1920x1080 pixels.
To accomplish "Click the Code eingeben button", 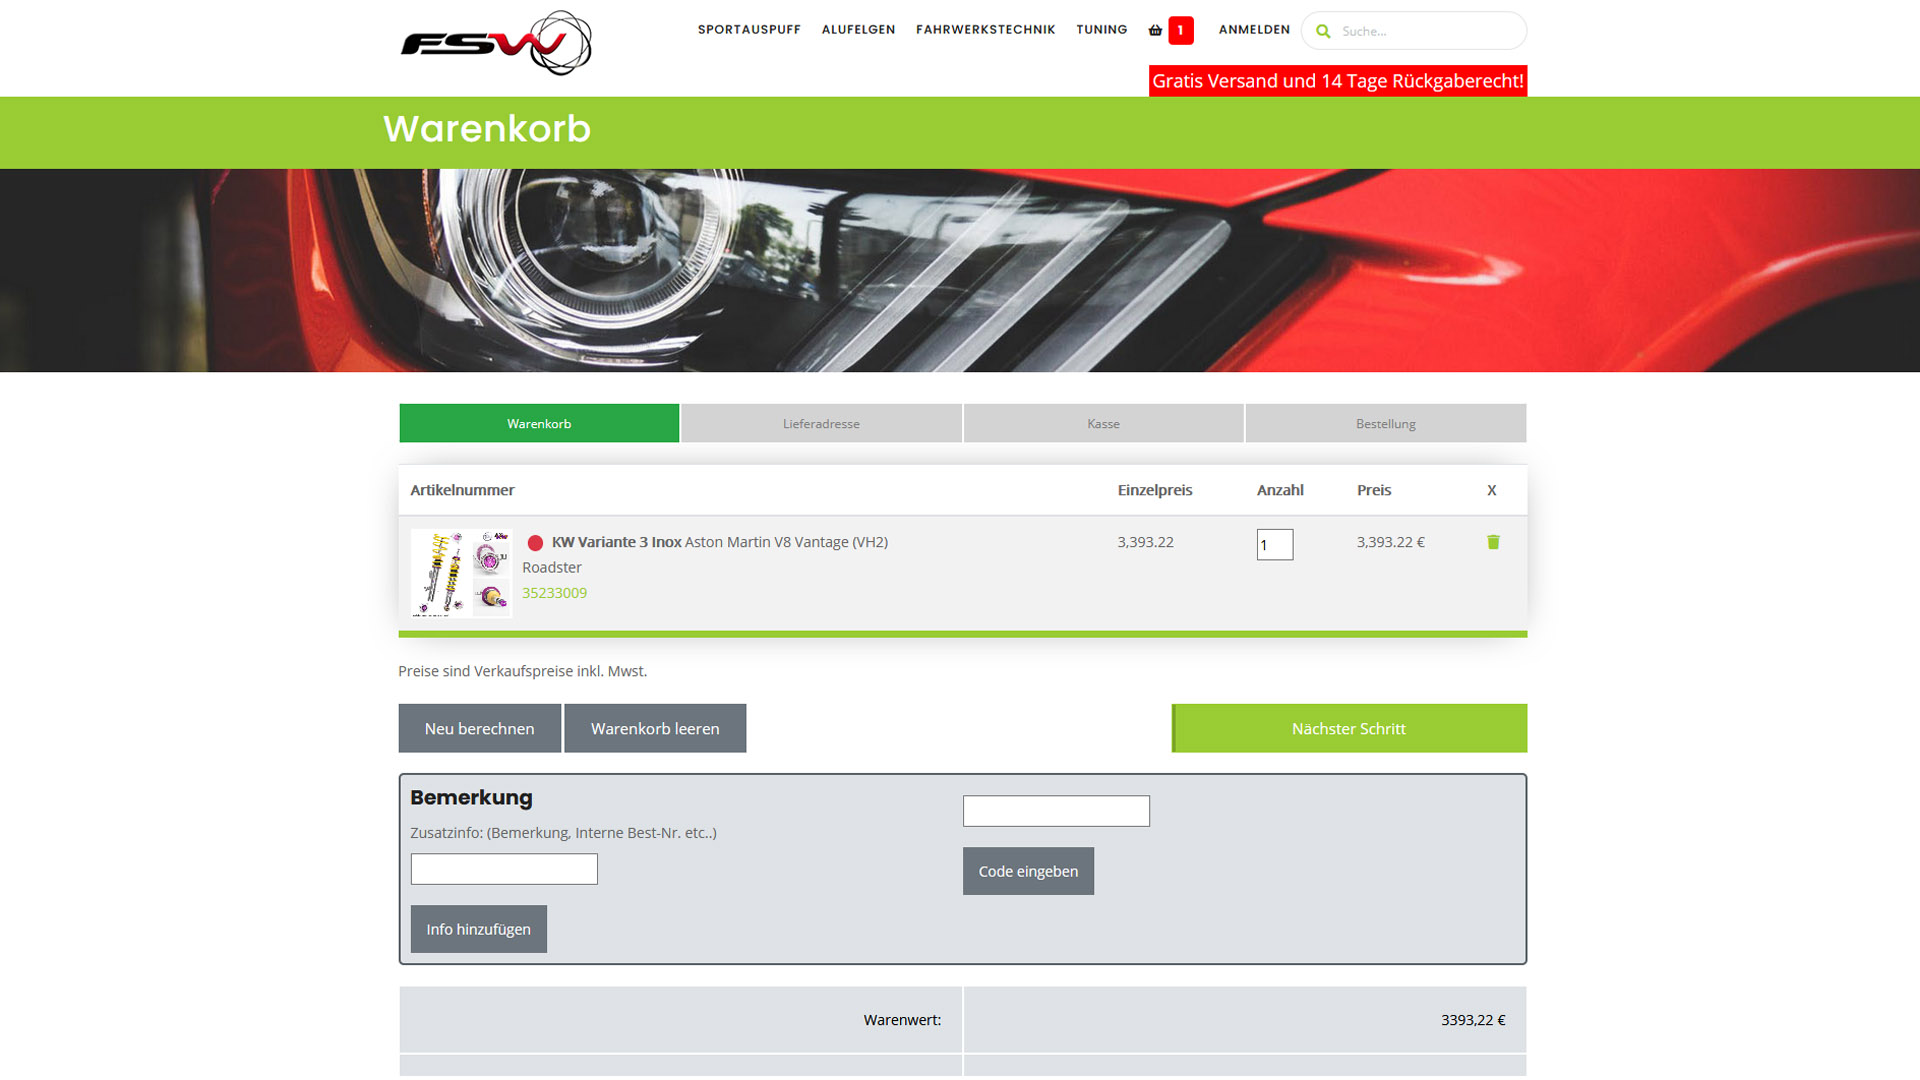I will (x=1028, y=871).
